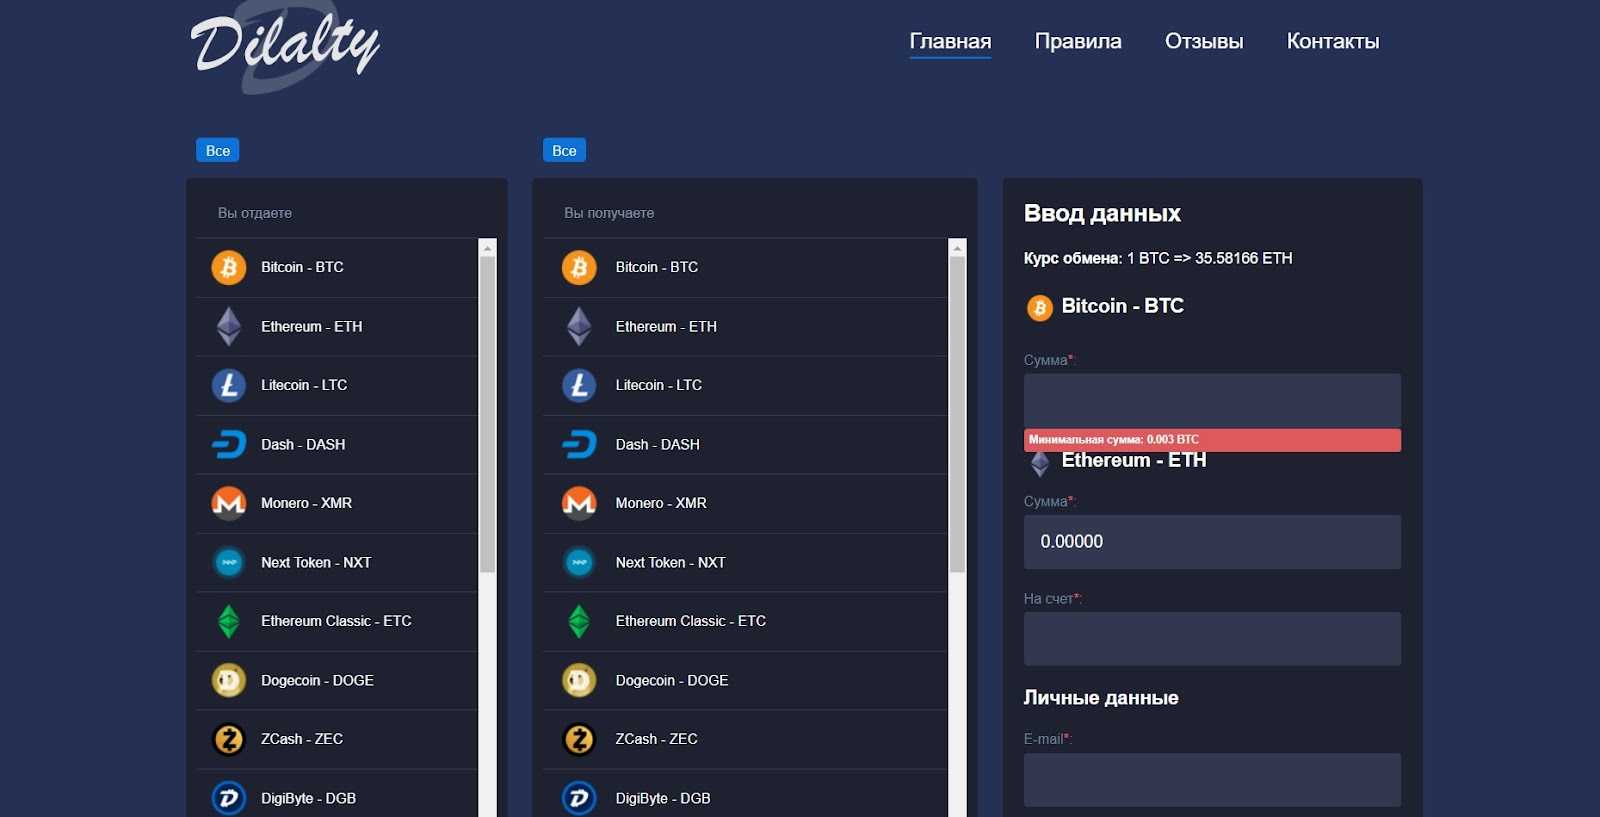Click the Ethereum amount field showing 0.00000
1600x817 pixels.
coord(1212,542)
